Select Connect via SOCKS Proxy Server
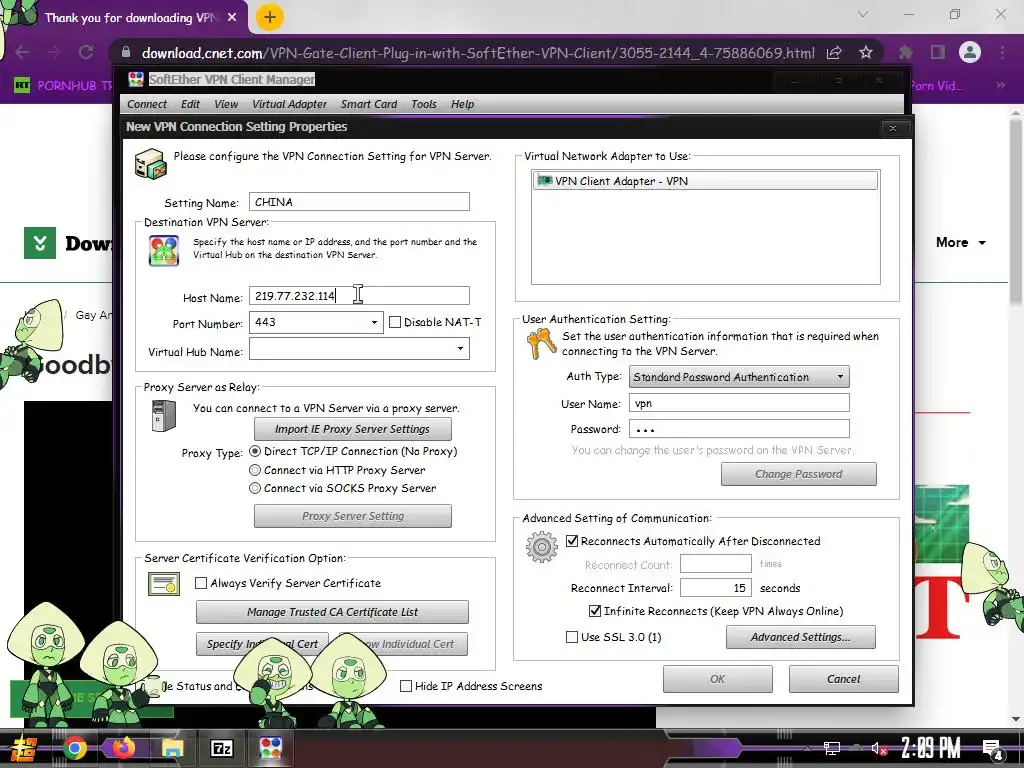 coord(255,488)
